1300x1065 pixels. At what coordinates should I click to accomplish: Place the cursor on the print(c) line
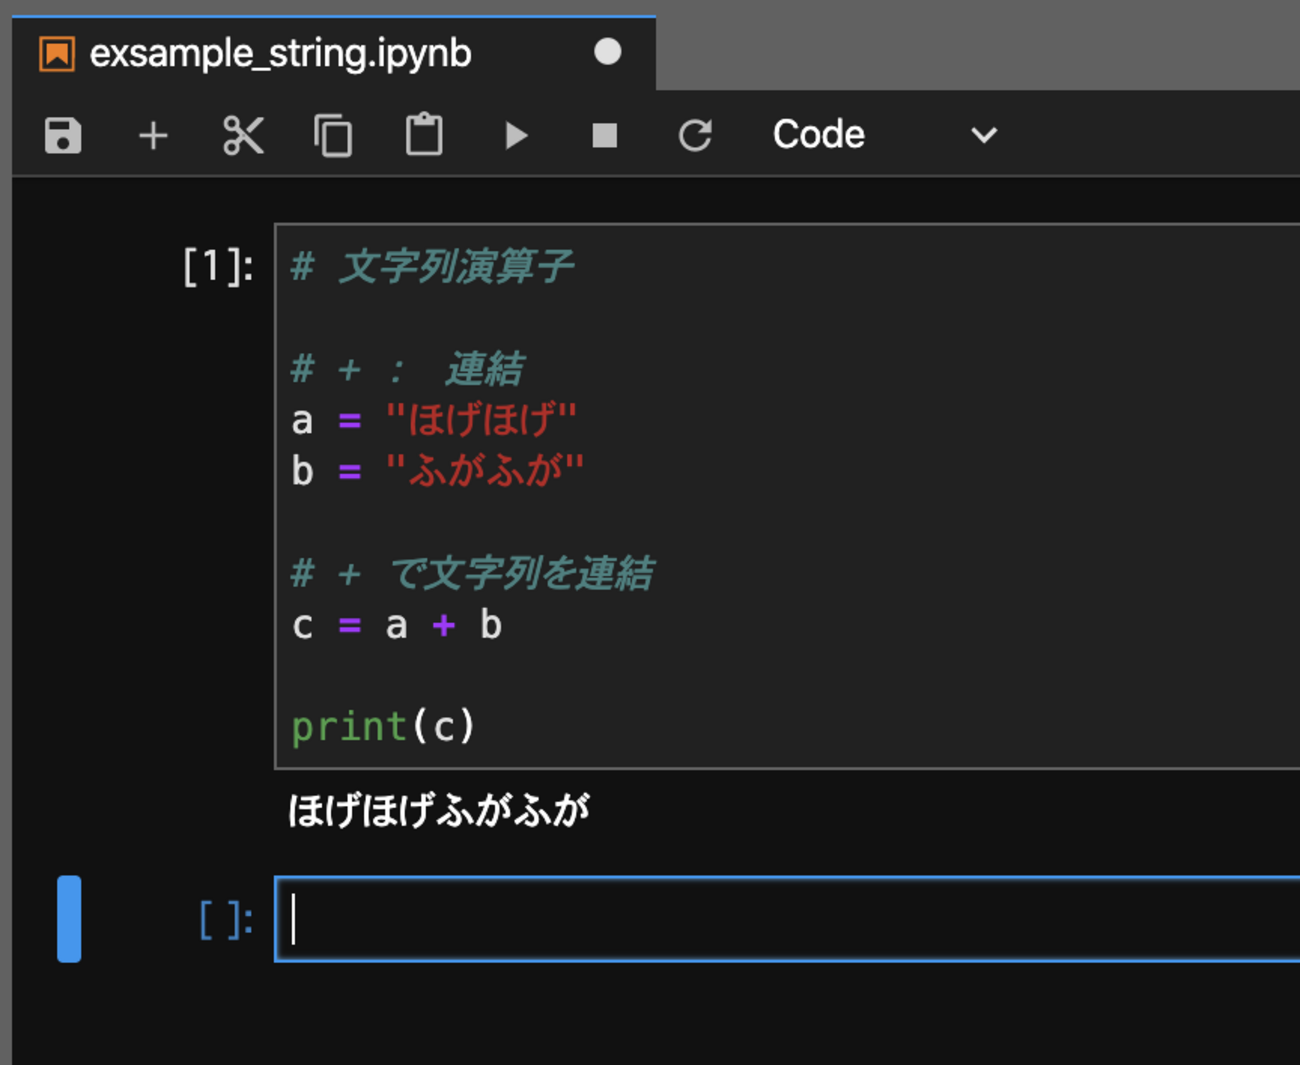click(383, 727)
